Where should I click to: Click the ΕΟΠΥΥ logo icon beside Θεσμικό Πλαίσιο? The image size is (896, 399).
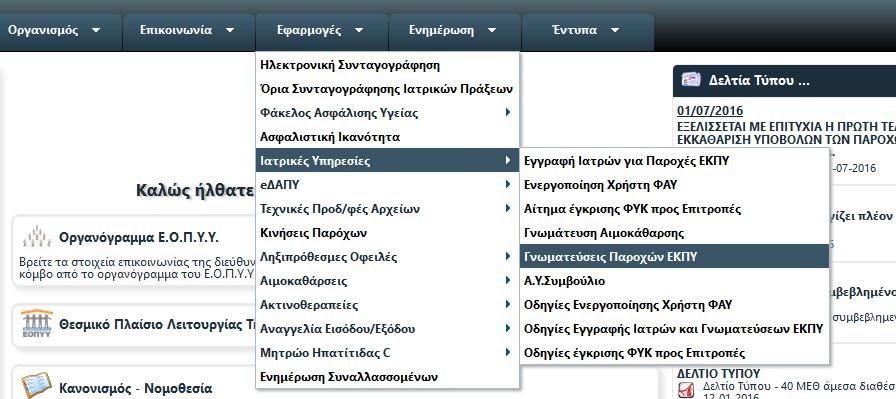(x=37, y=324)
